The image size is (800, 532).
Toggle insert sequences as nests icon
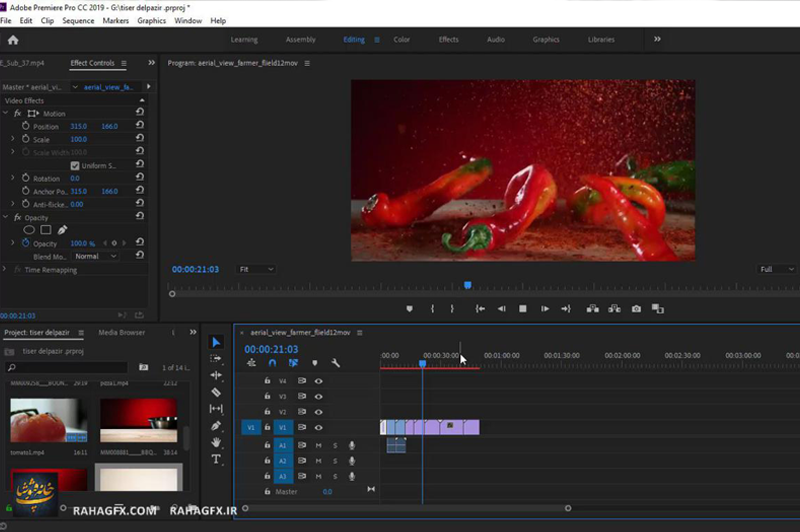(x=252, y=363)
